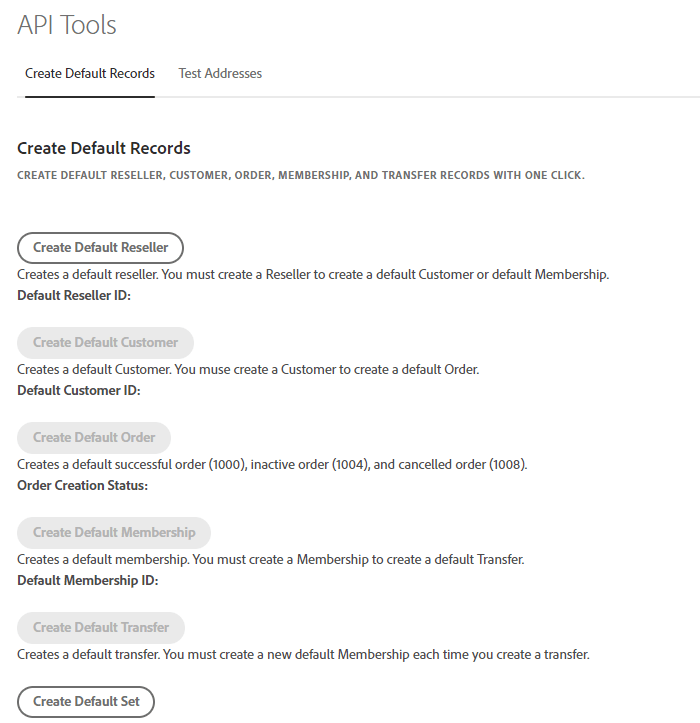Click the default reseller description text
Viewport: 700px width, 723px height.
click(x=312, y=274)
